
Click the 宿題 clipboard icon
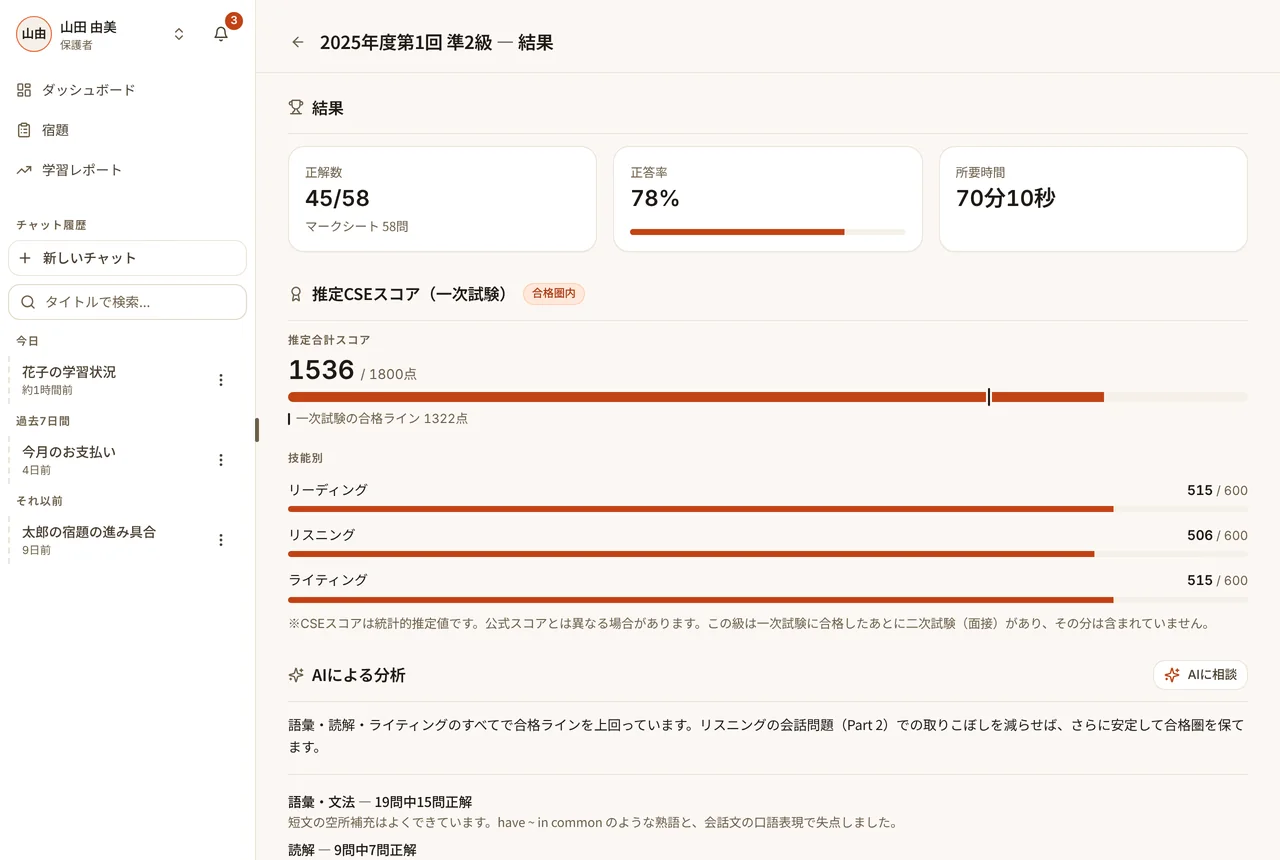coord(24,130)
